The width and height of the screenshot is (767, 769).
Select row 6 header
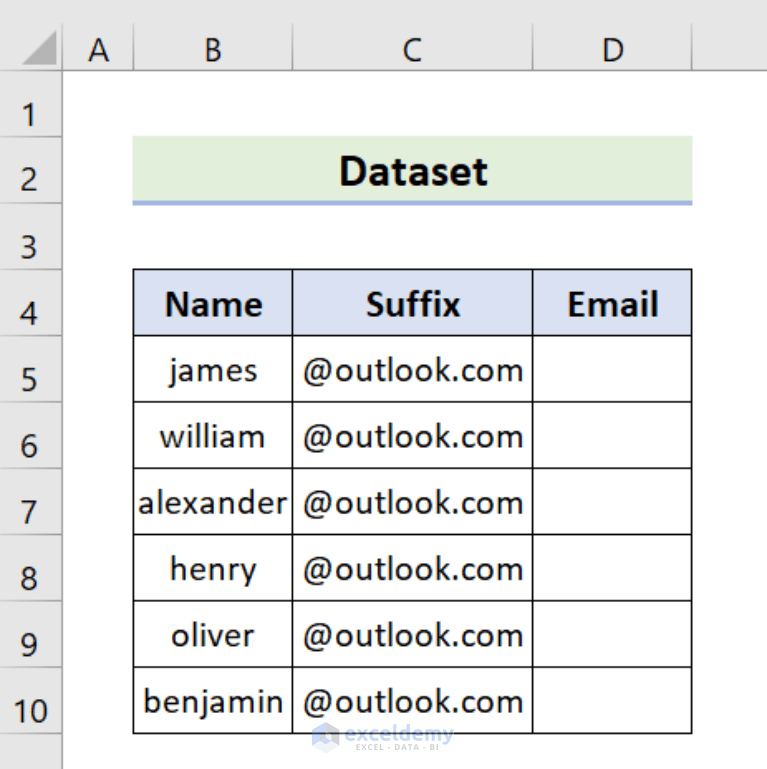[30, 435]
